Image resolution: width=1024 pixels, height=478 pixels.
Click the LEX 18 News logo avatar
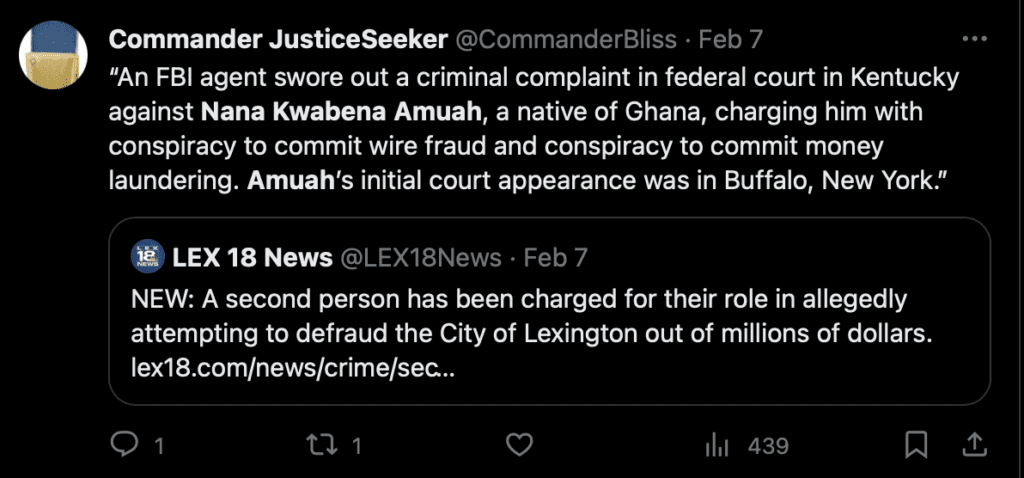coord(146,258)
